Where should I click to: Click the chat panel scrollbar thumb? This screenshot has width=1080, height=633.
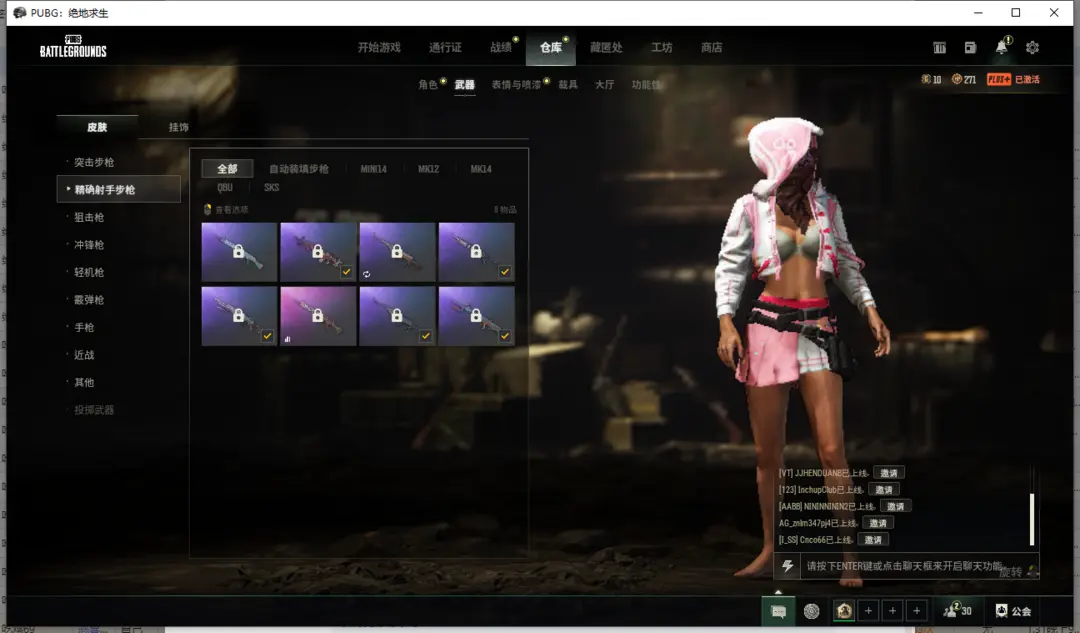coord(1032,519)
